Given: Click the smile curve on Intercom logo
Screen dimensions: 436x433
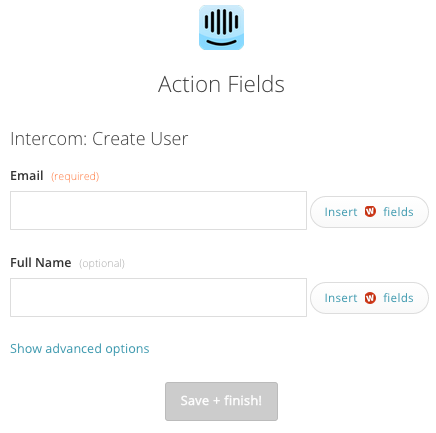Looking at the screenshot, I should click(x=221, y=43).
